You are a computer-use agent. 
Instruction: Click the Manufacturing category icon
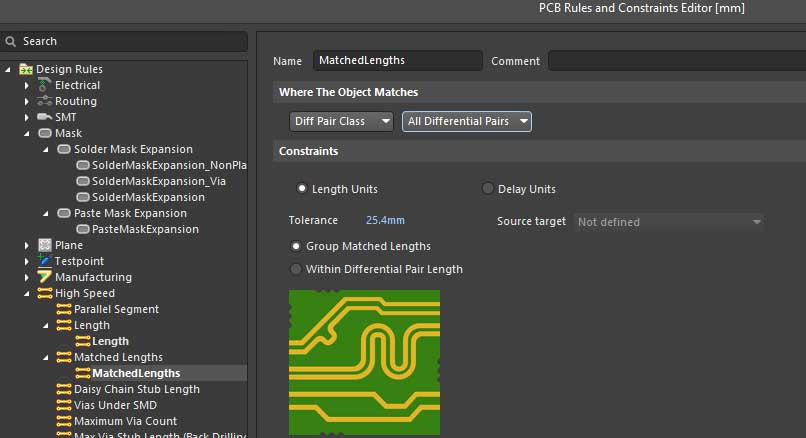(45, 277)
